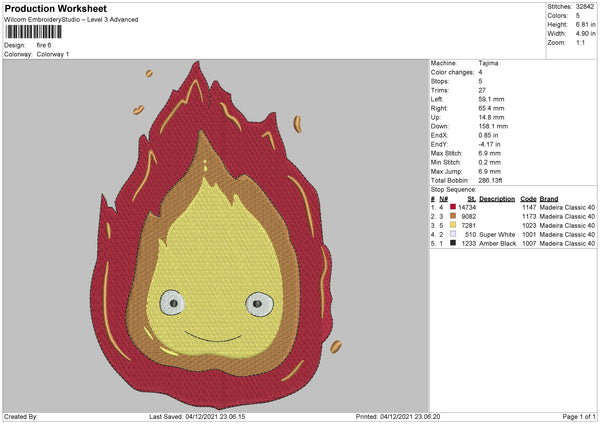Pick the yellow thread swatch for code 1023

click(x=453, y=225)
